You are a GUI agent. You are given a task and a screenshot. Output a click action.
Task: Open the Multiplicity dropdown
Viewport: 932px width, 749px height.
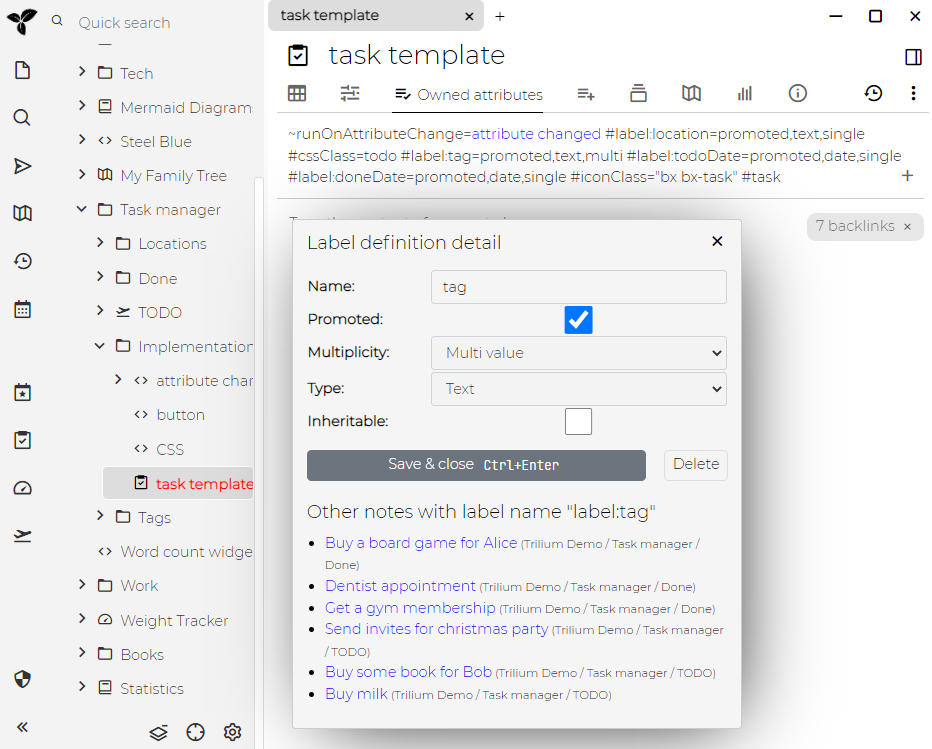(x=578, y=353)
